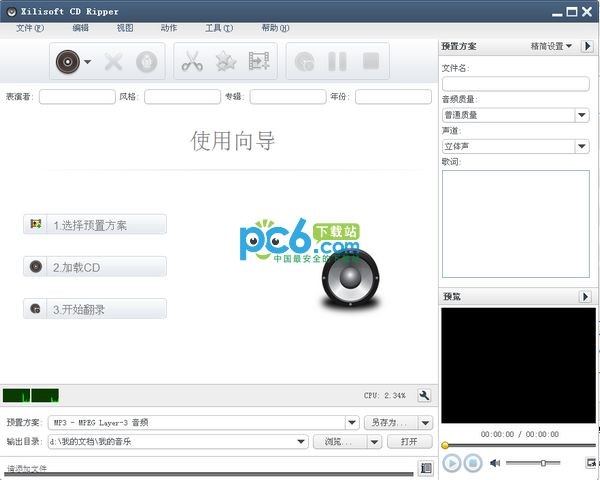Click the 风格 genre input field

click(183, 97)
